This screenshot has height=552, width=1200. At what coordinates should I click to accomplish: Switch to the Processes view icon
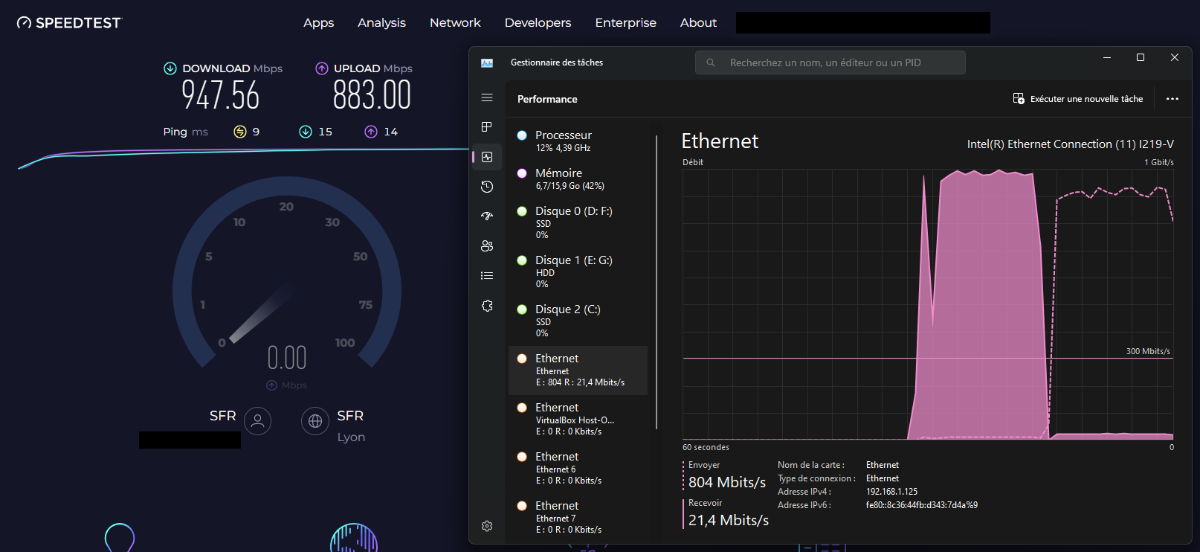tap(487, 127)
